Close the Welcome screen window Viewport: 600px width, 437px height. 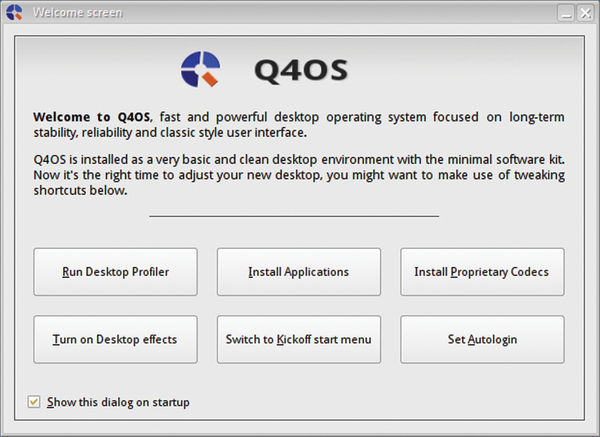(x=585, y=13)
